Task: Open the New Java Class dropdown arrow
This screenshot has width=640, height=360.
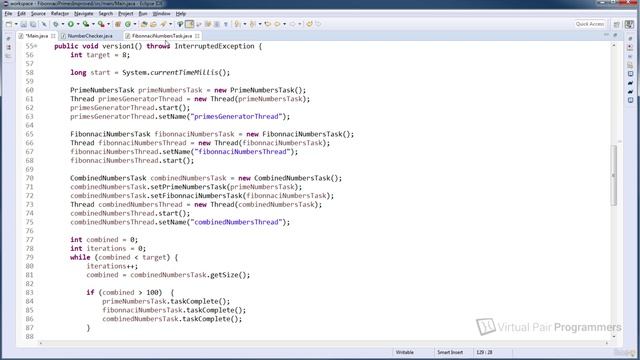Action: [135, 24]
